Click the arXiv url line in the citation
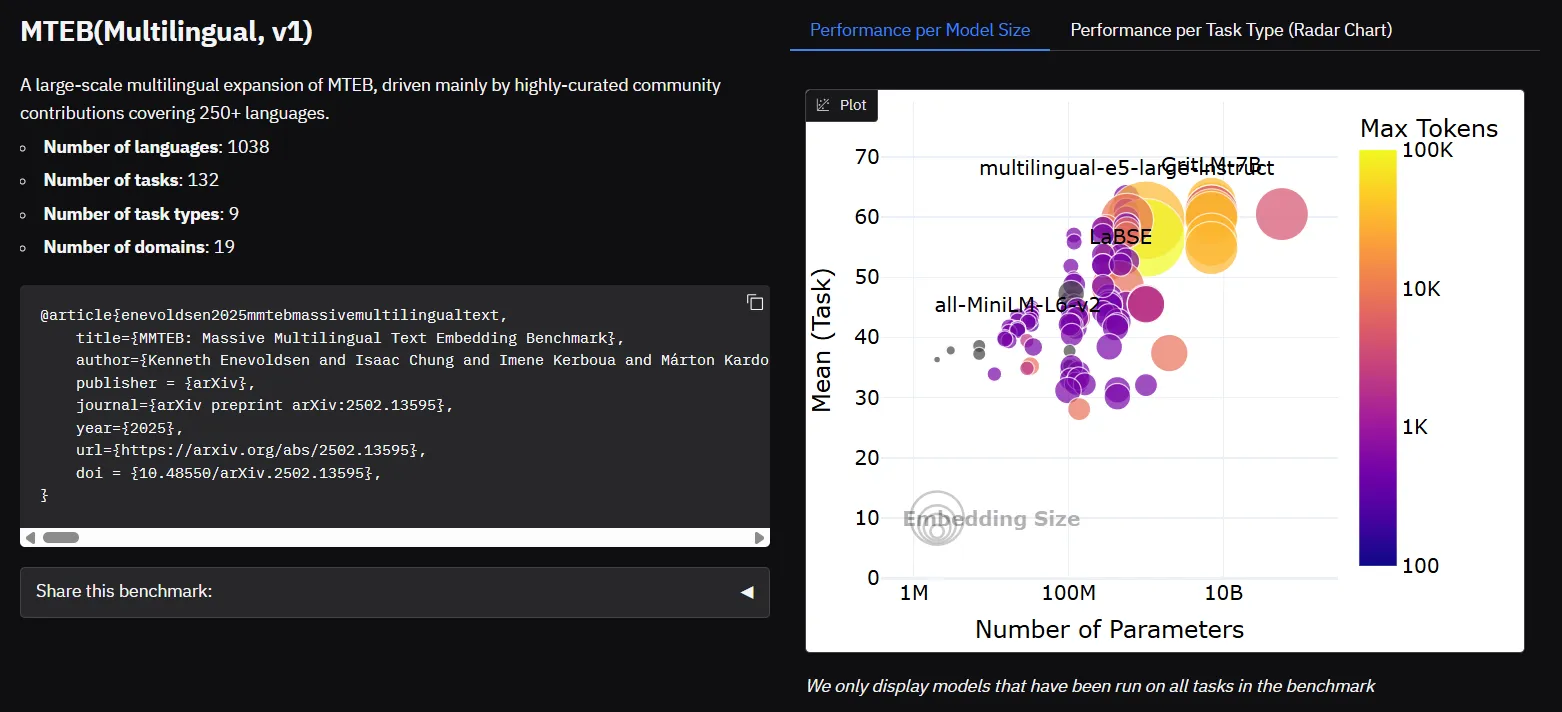Viewport: 1562px width, 712px height. (251, 450)
